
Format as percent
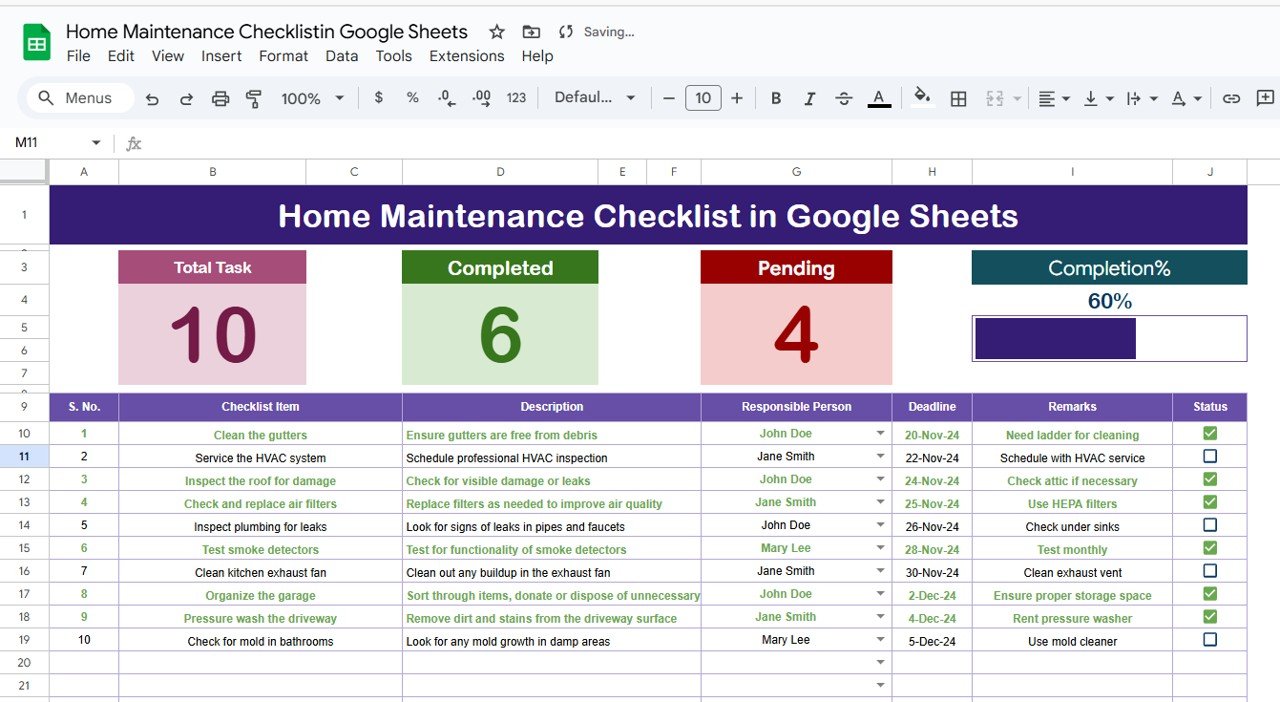click(412, 98)
